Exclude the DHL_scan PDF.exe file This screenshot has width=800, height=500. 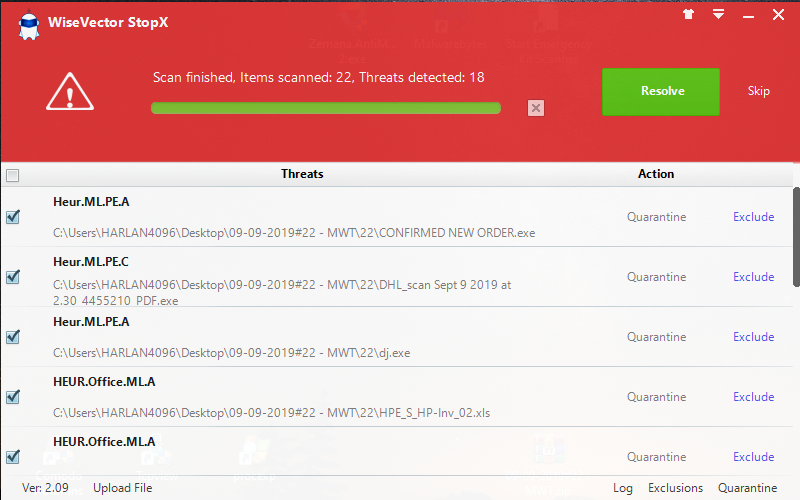[754, 277]
